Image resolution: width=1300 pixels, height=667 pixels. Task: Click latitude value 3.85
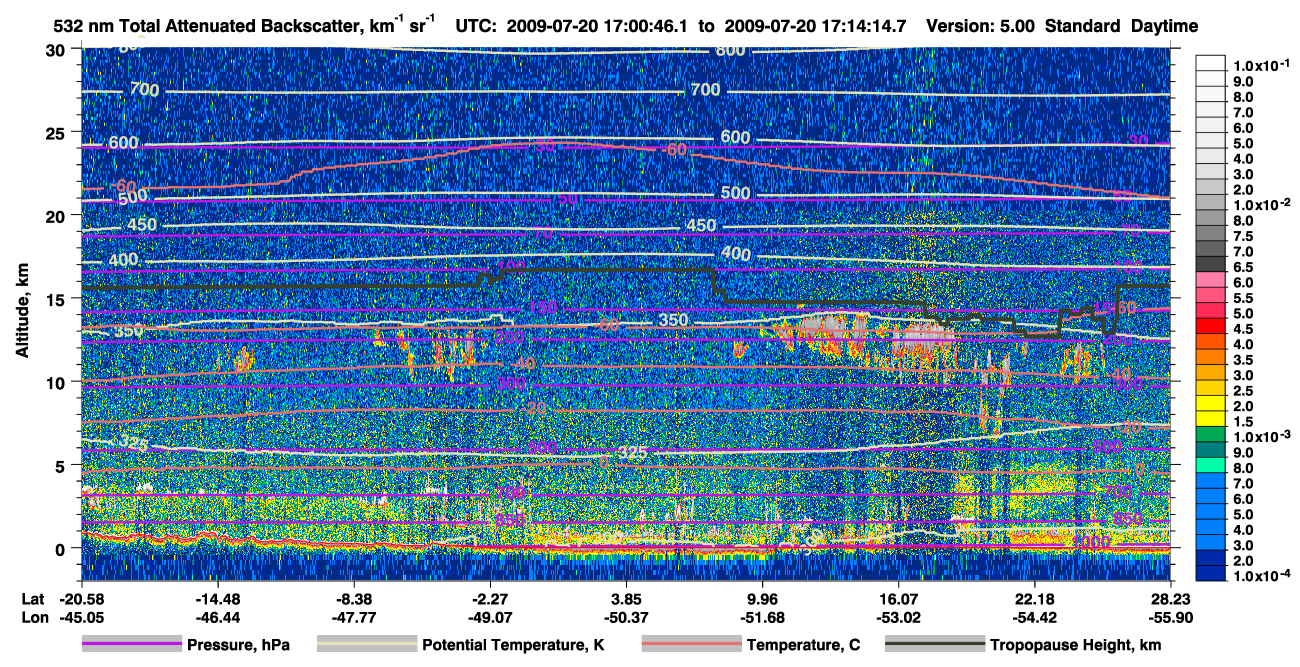(x=625, y=599)
